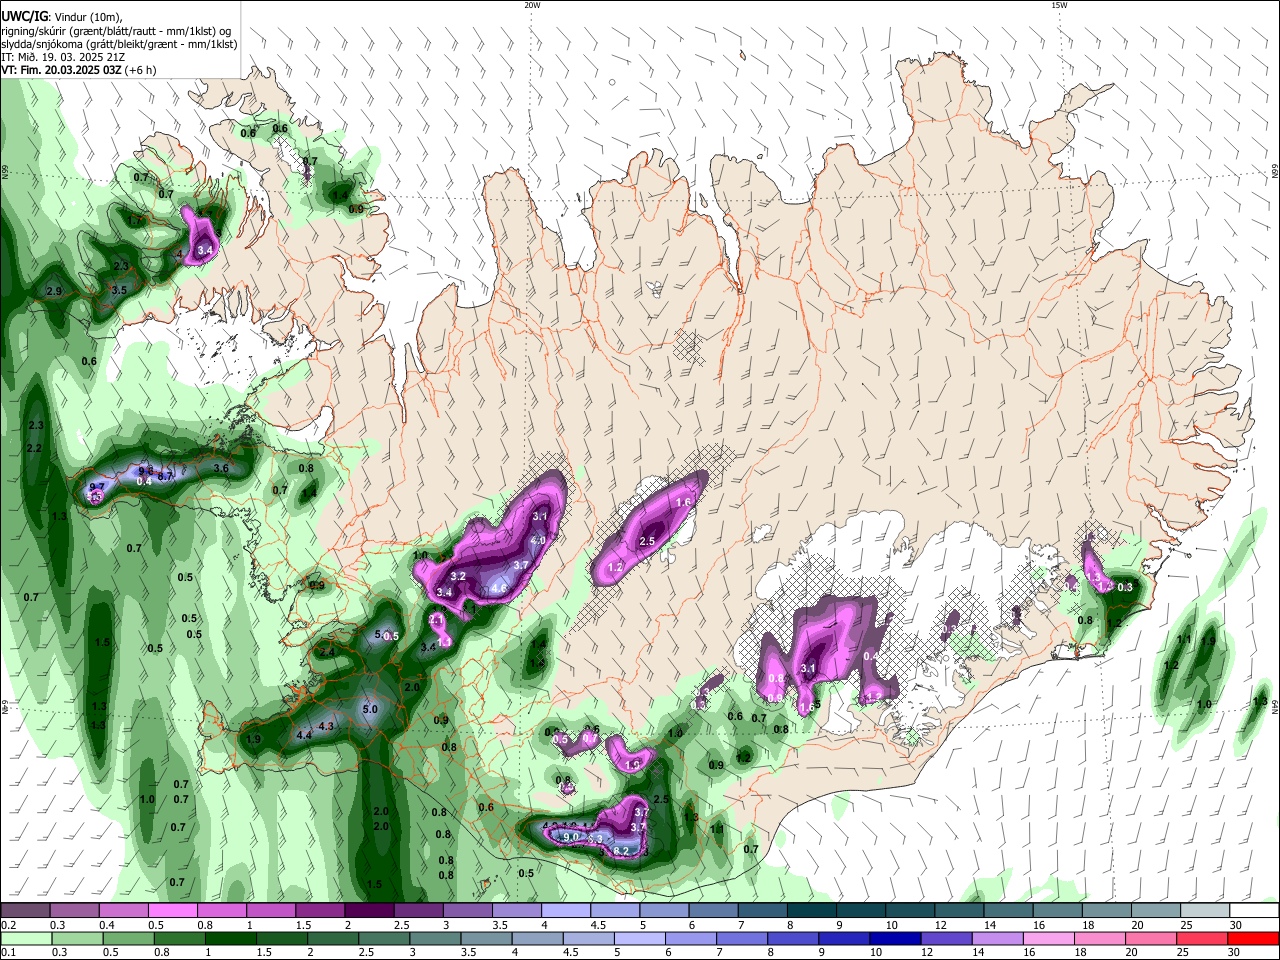Select the snow legend swatch starting at 0.2

coord(25,910)
